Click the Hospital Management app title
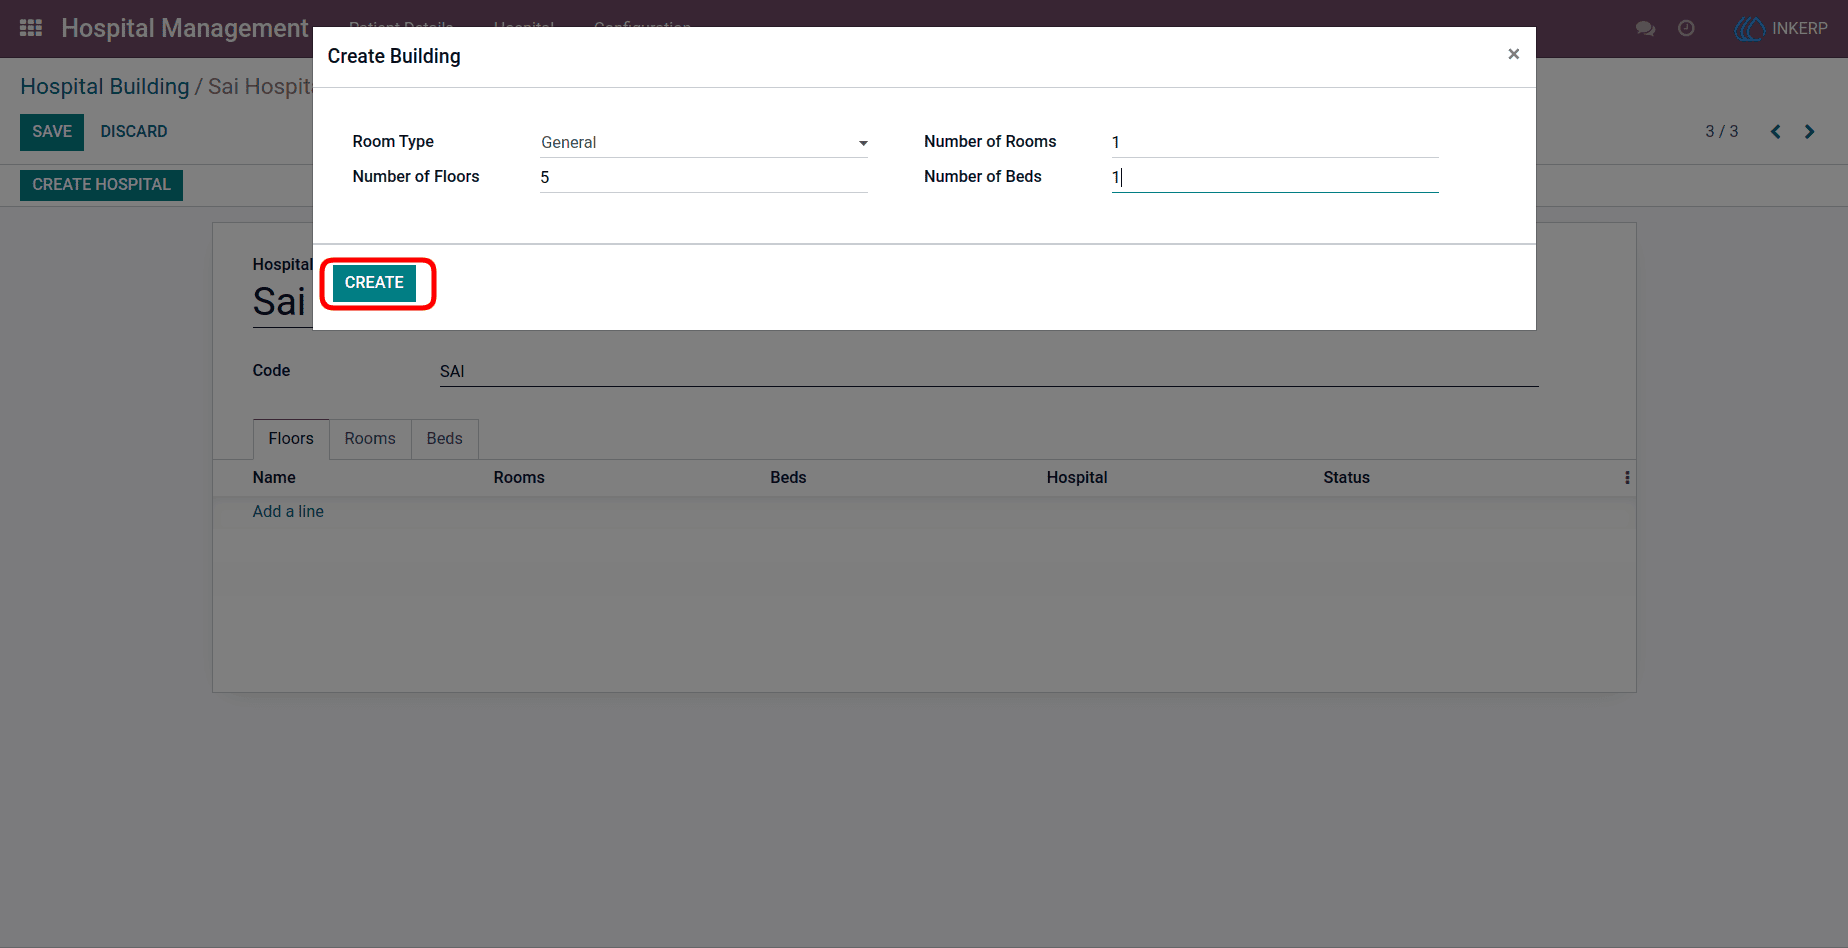The width and height of the screenshot is (1848, 948). click(x=185, y=29)
